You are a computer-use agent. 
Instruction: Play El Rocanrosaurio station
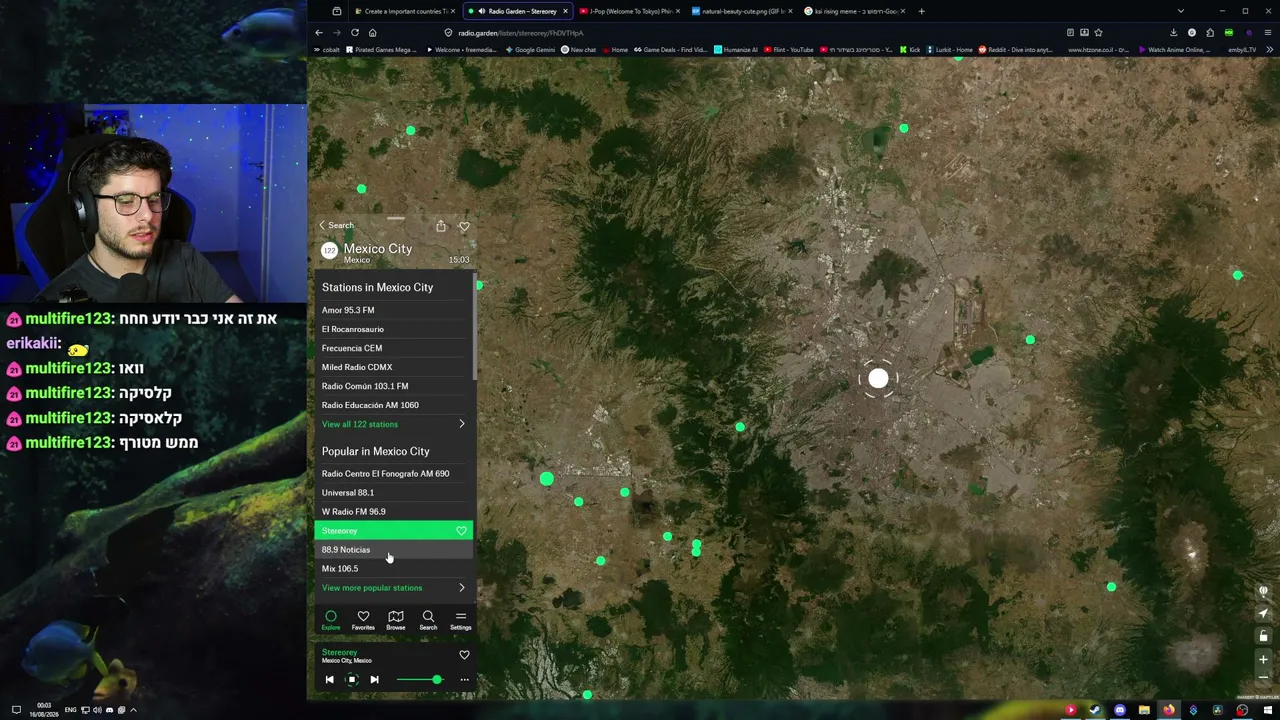click(394, 329)
